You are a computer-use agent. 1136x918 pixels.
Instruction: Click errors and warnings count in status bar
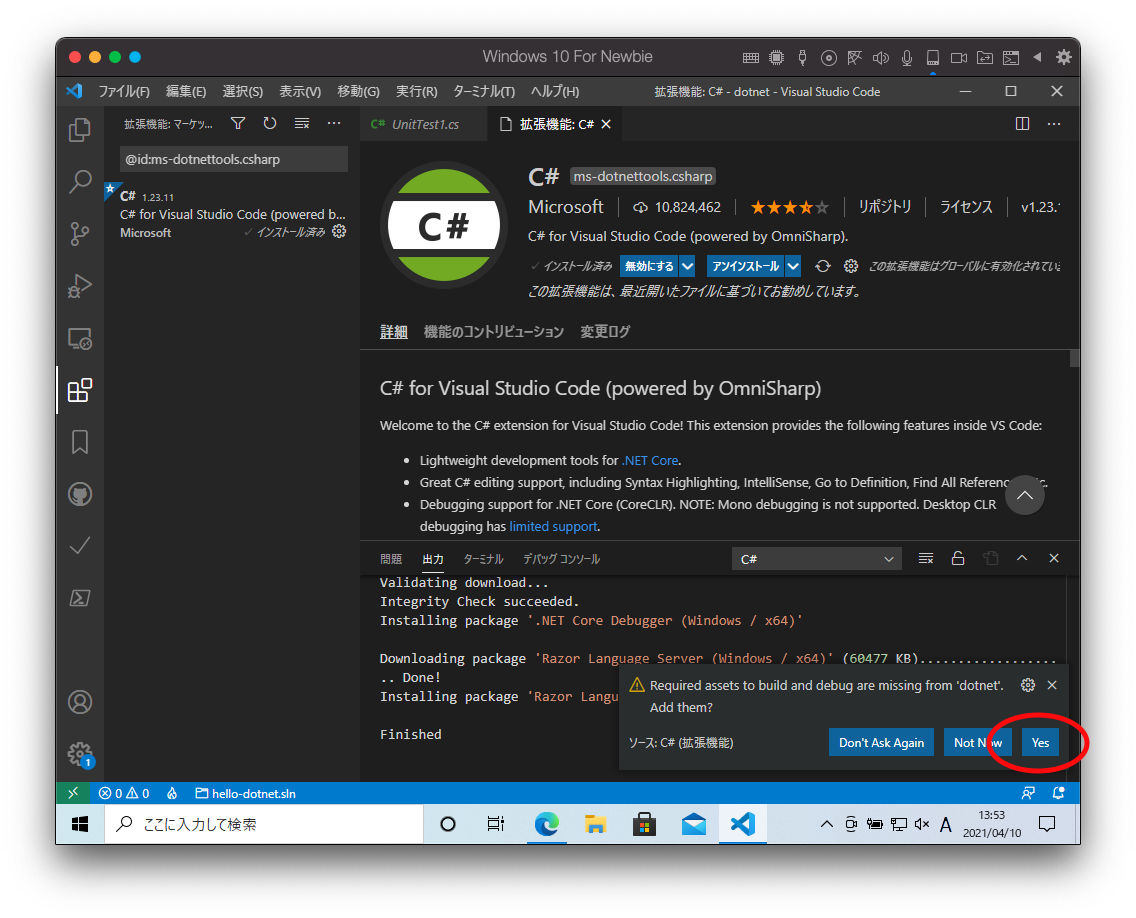[124, 794]
